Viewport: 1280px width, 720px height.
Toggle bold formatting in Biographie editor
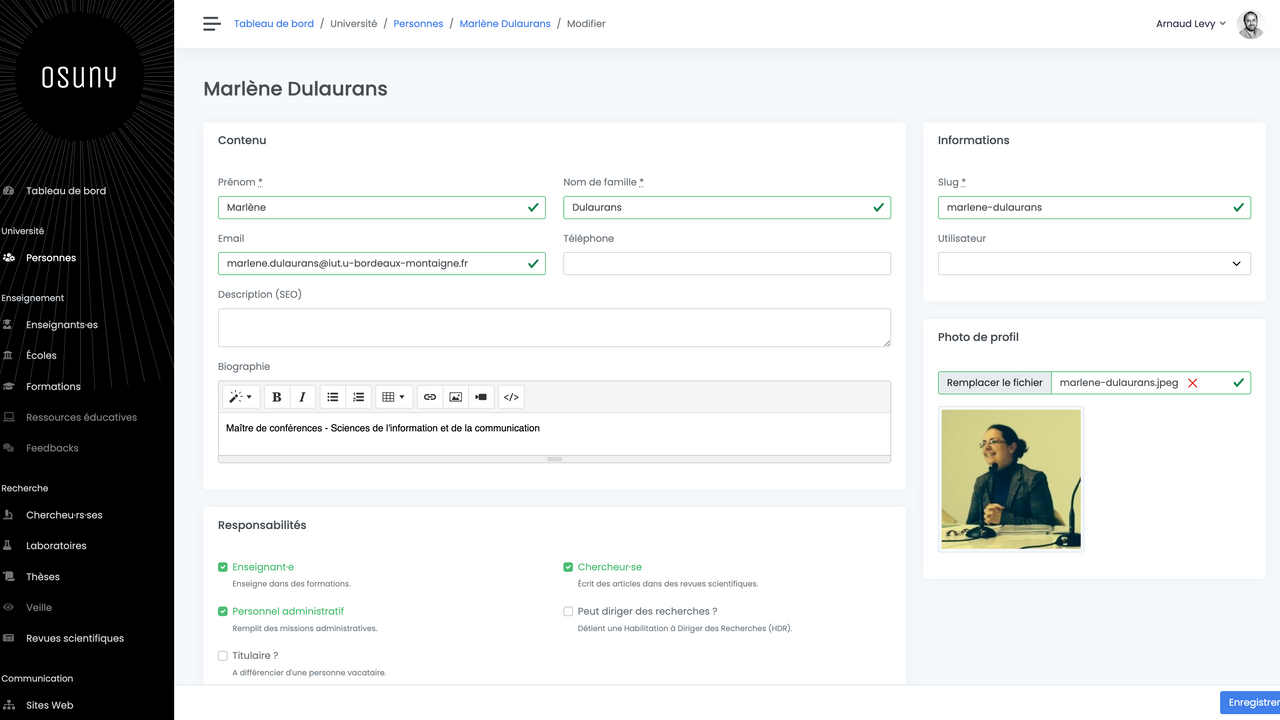(277, 397)
